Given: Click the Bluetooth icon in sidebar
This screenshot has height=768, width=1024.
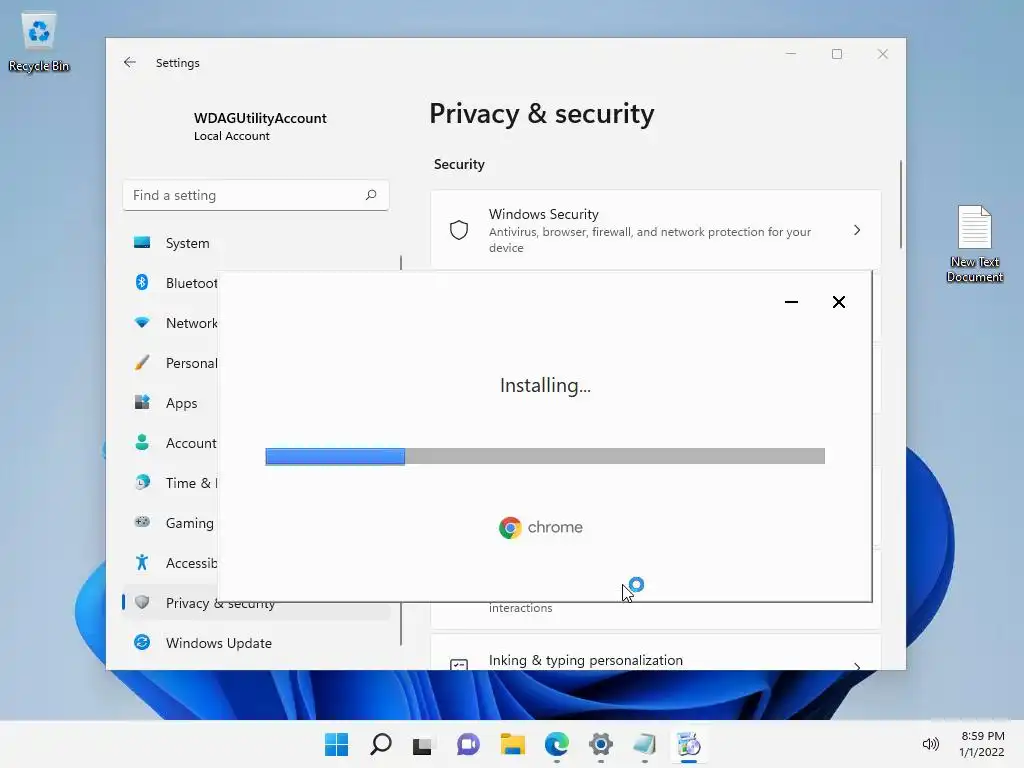Looking at the screenshot, I should click(x=142, y=282).
